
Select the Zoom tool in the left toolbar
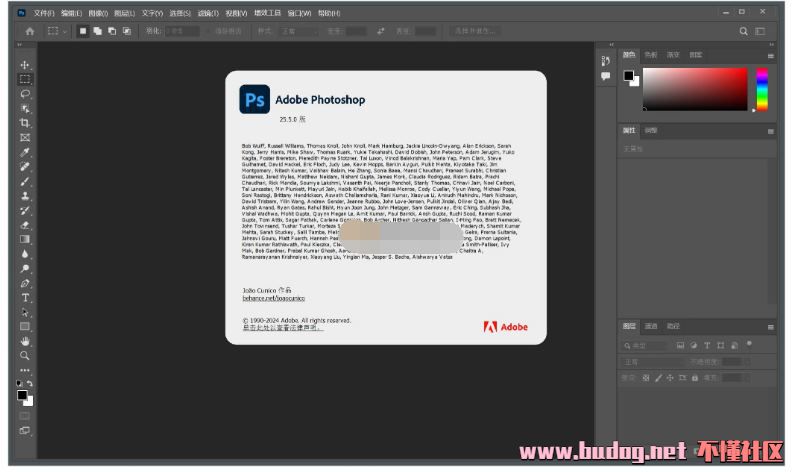click(25, 356)
